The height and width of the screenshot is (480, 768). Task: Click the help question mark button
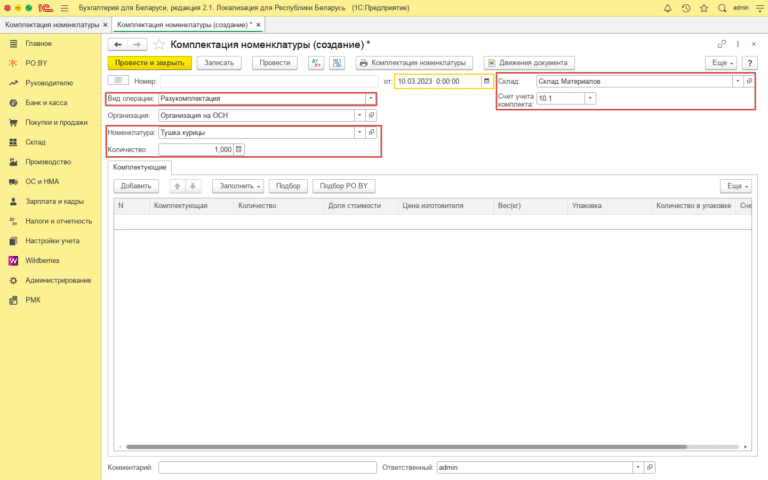[x=750, y=62]
